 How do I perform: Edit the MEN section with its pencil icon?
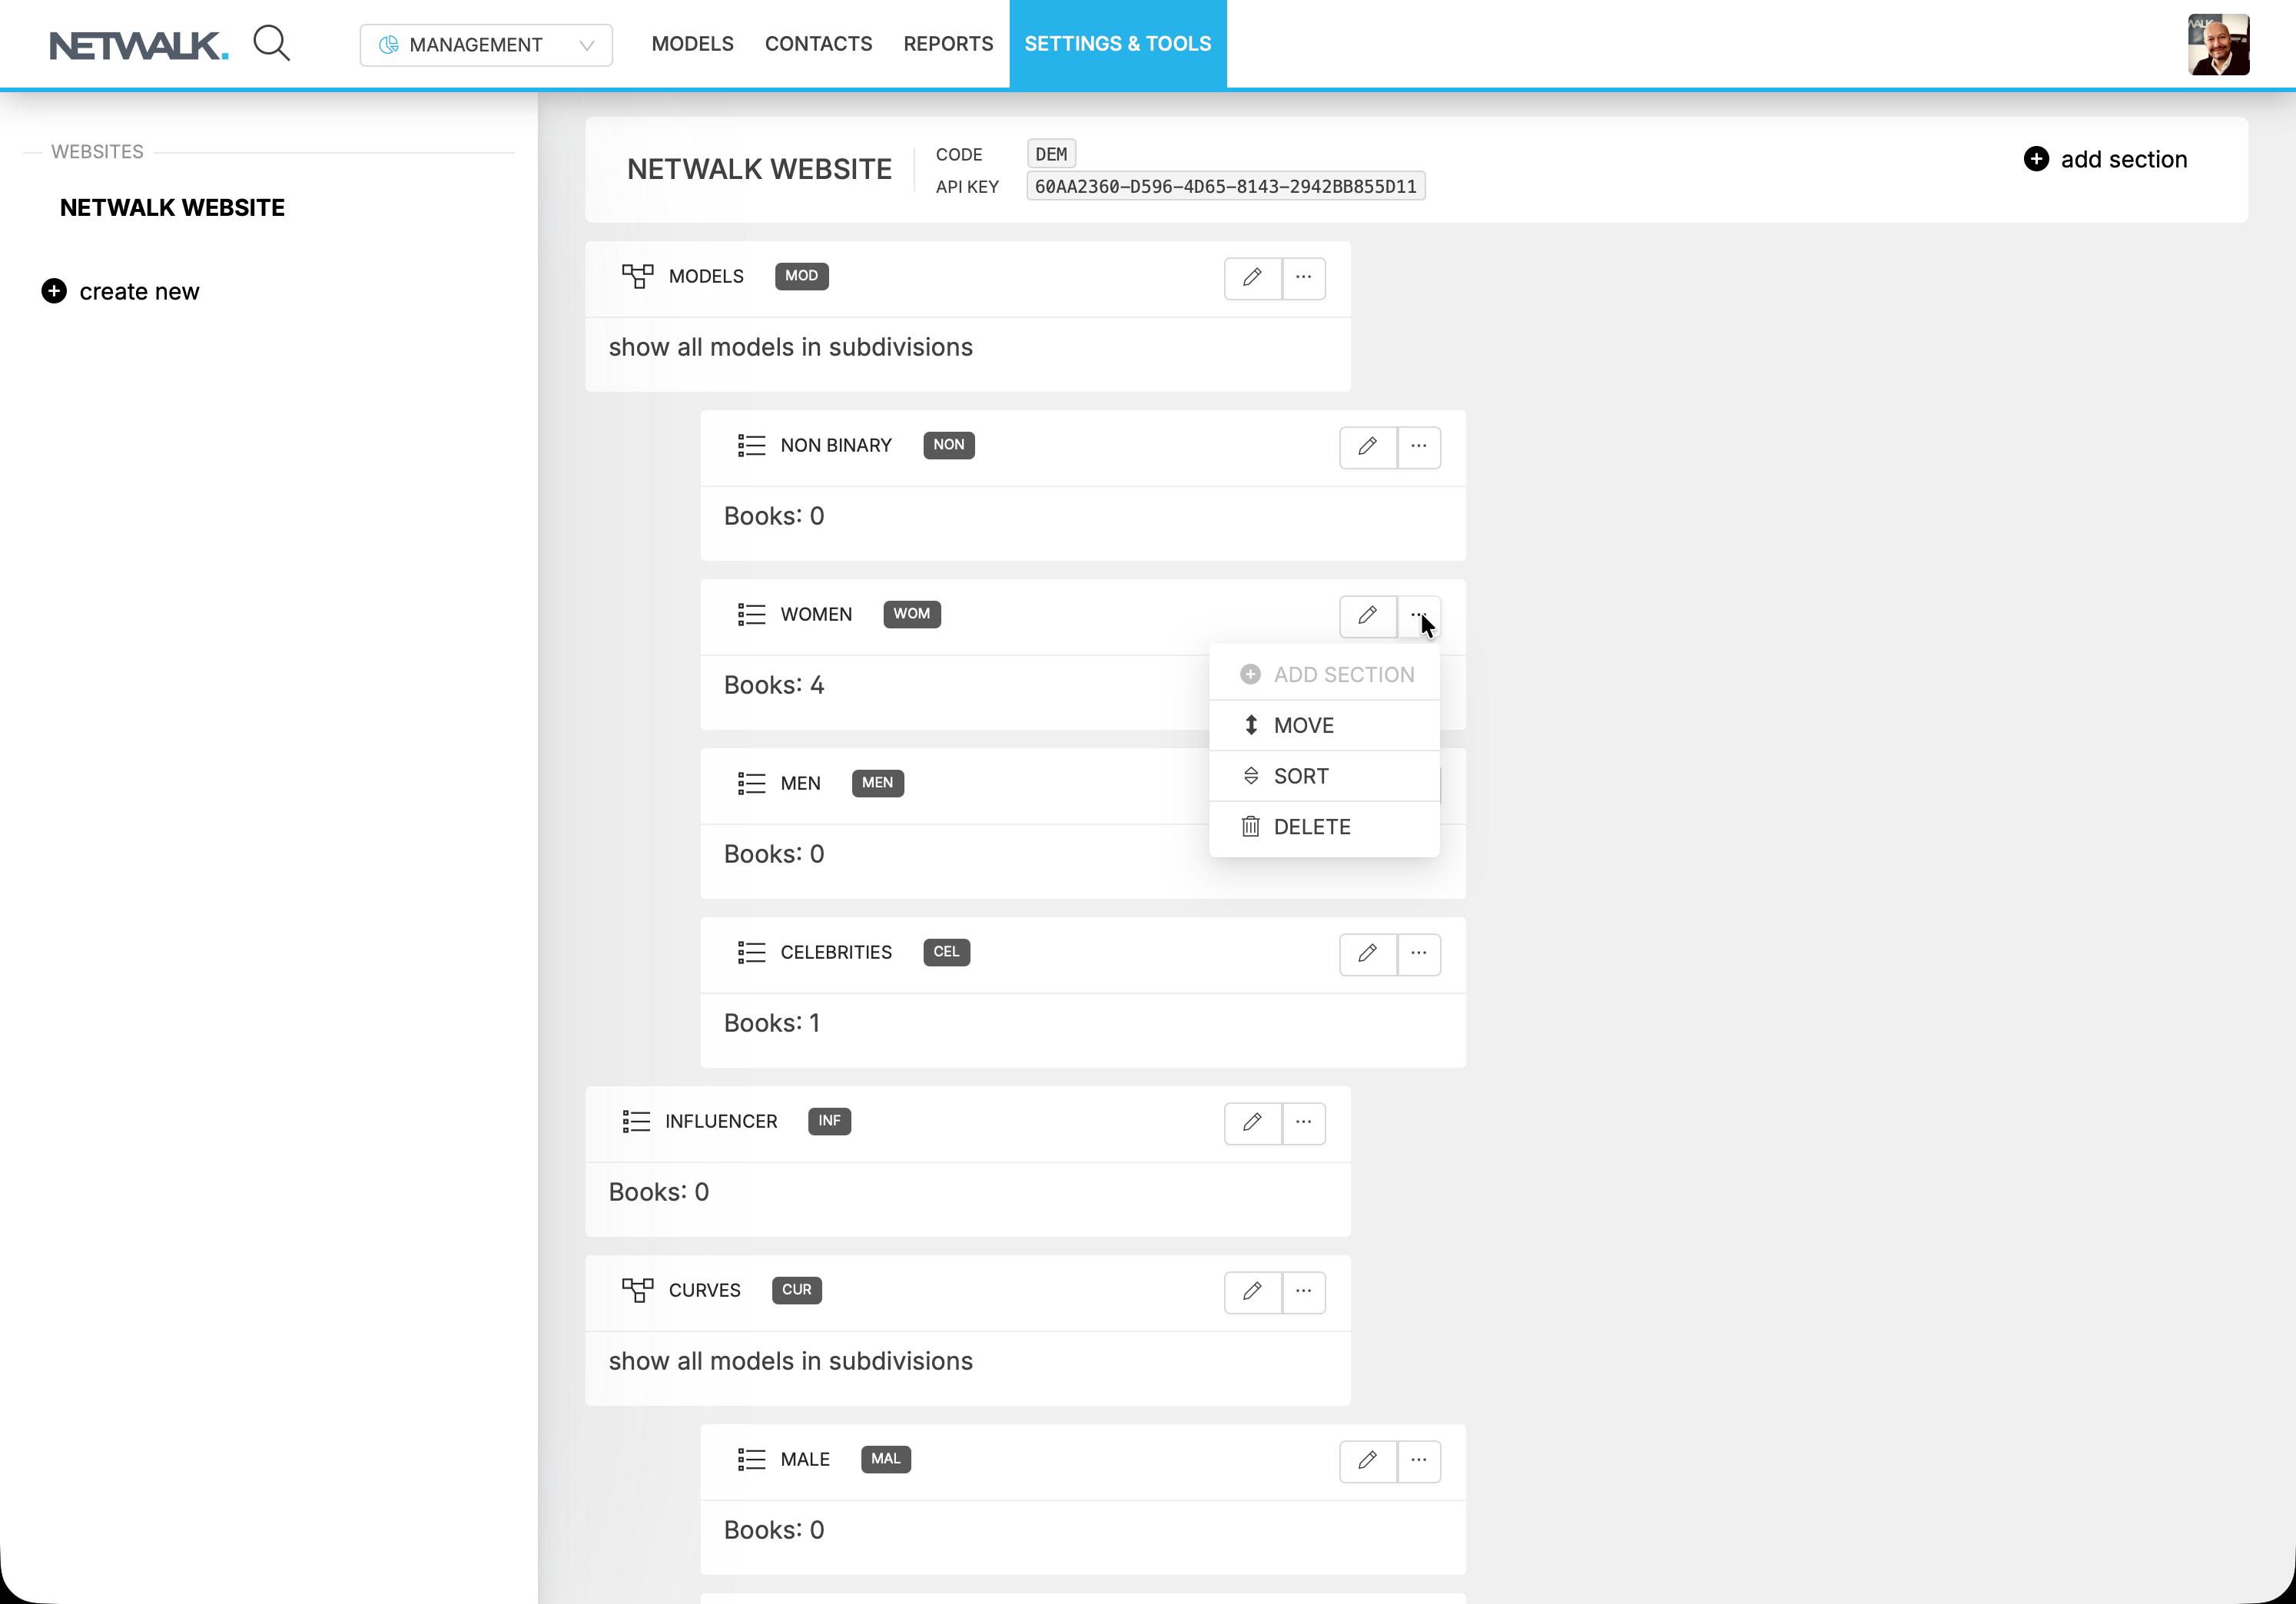click(1367, 785)
